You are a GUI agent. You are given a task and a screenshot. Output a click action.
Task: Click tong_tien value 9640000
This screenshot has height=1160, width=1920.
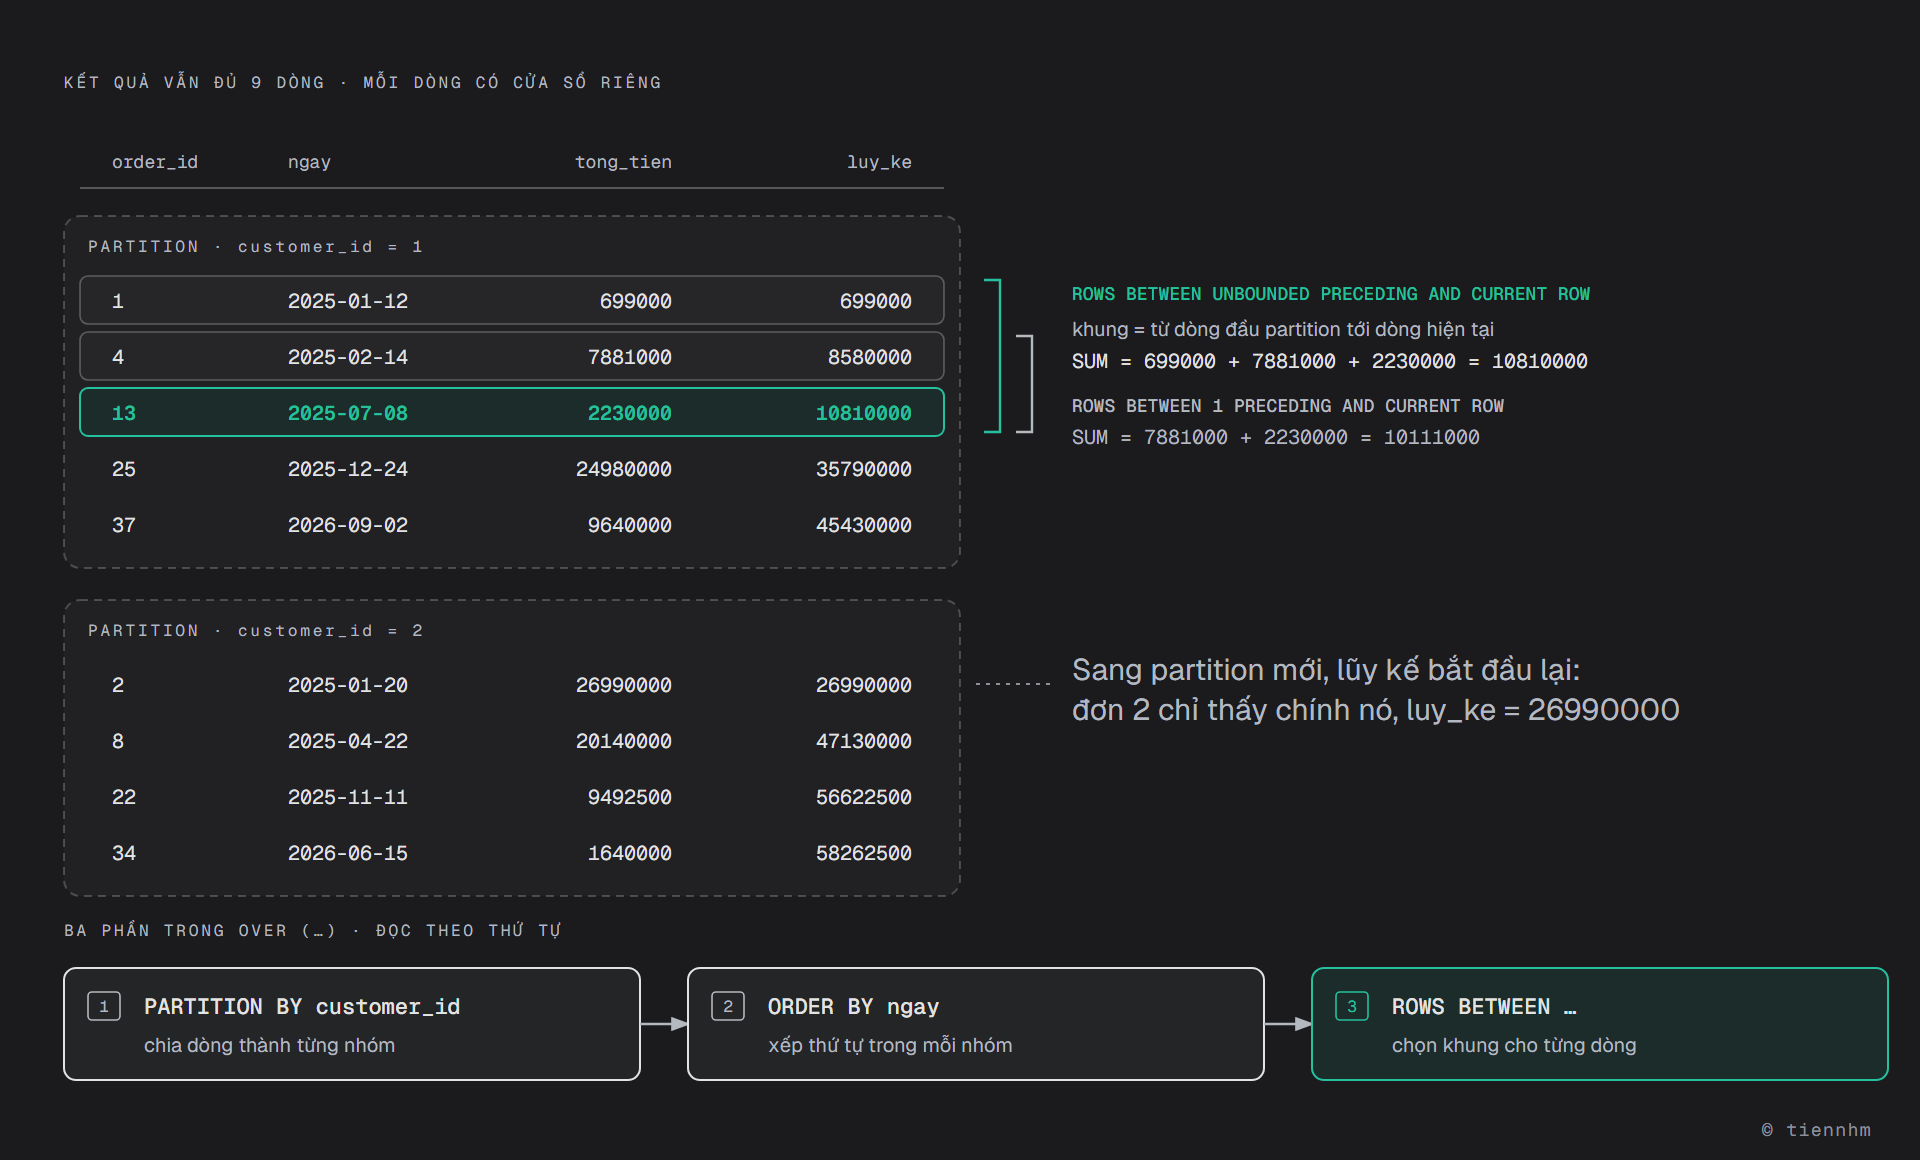coord(629,525)
